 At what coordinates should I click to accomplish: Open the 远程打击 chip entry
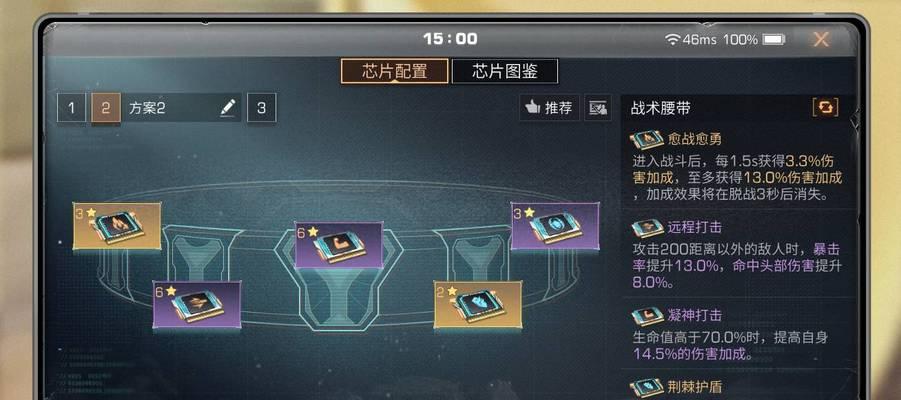click(x=737, y=255)
